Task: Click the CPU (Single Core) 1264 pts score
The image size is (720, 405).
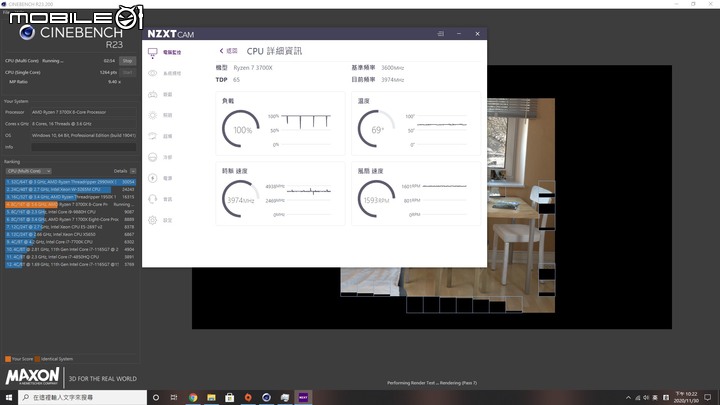Action: click(x=108, y=73)
